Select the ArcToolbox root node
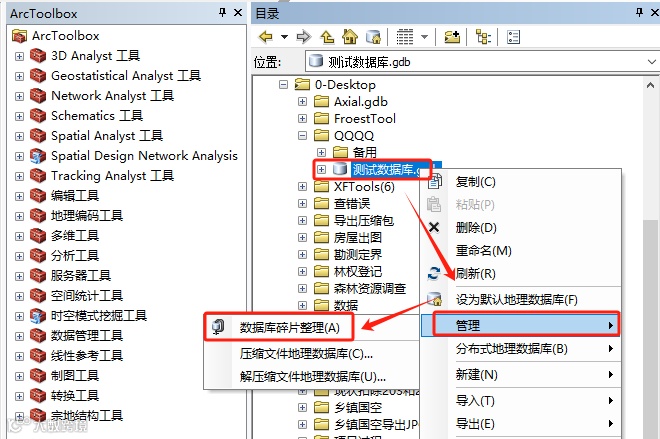This screenshot has width=660, height=439. point(65,36)
